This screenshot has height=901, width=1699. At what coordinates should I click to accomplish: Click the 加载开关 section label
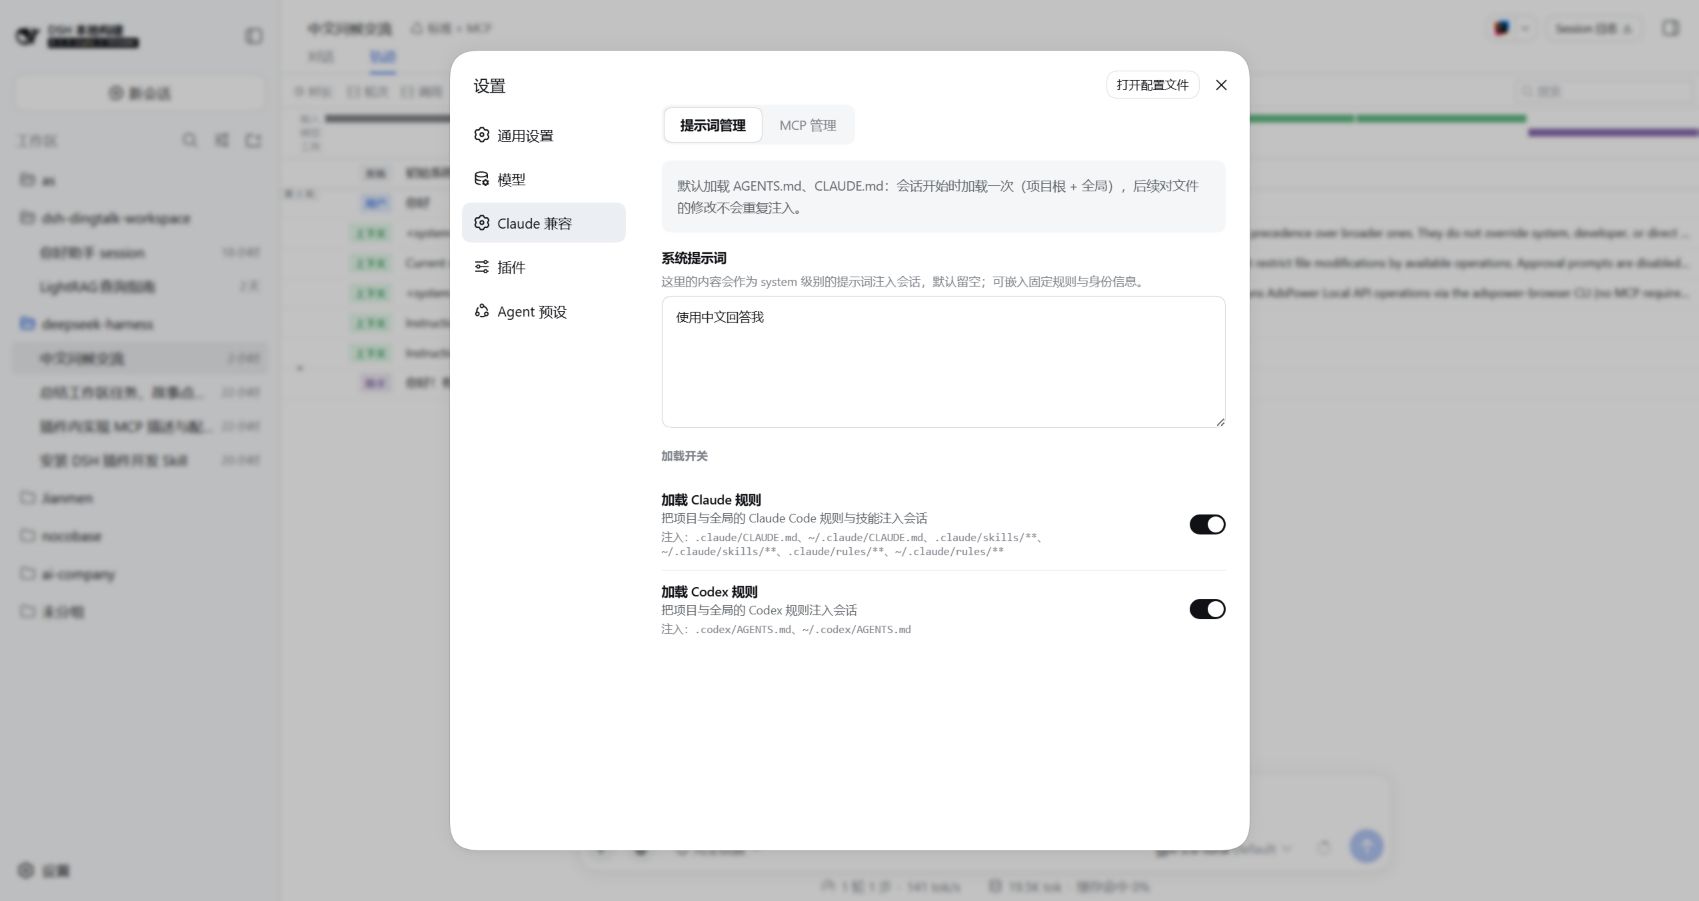(684, 456)
